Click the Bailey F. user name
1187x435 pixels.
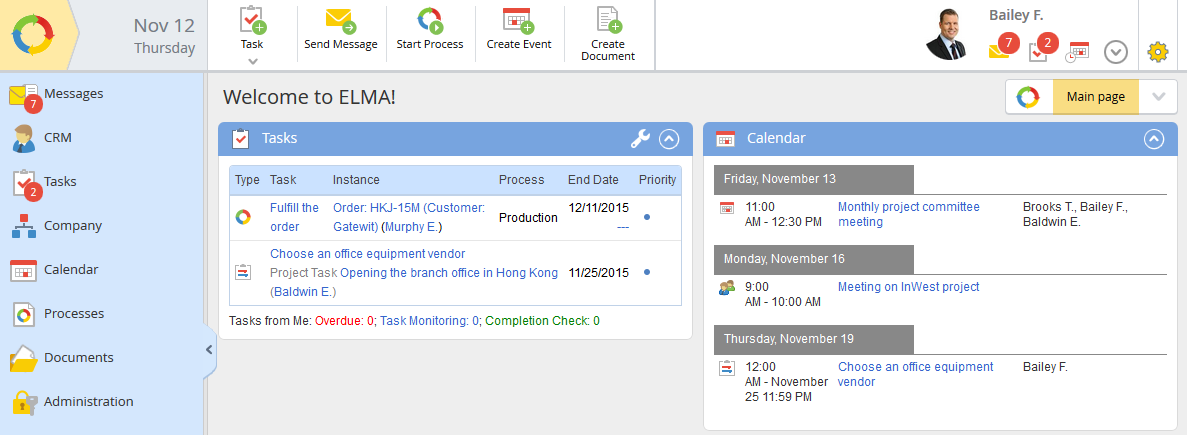pyautogui.click(x=1017, y=15)
